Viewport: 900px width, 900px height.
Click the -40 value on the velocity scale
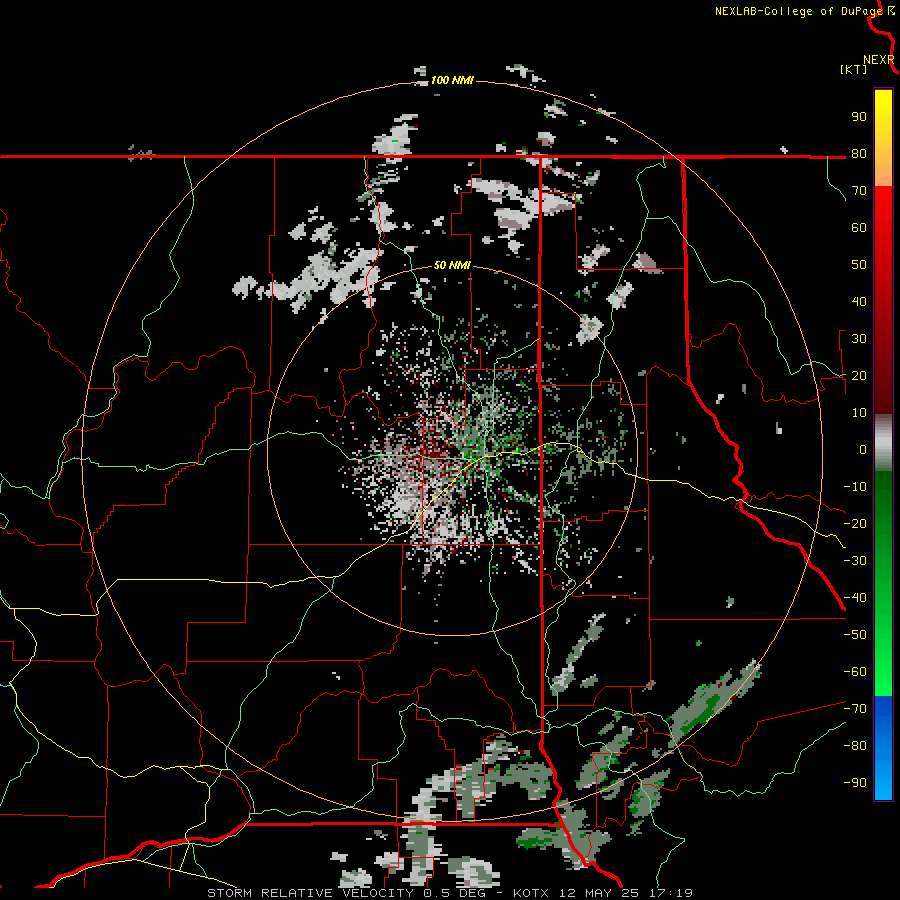[x=855, y=598]
